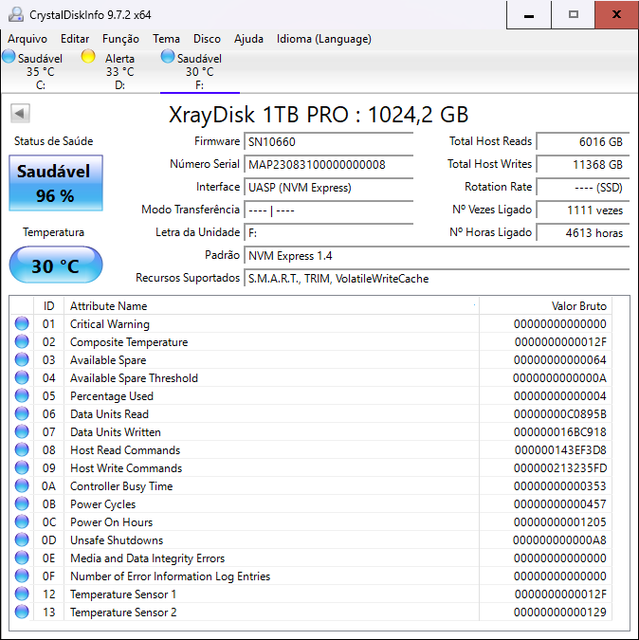Select the C: drive Saudável tab
639x640 pixels.
40,71
